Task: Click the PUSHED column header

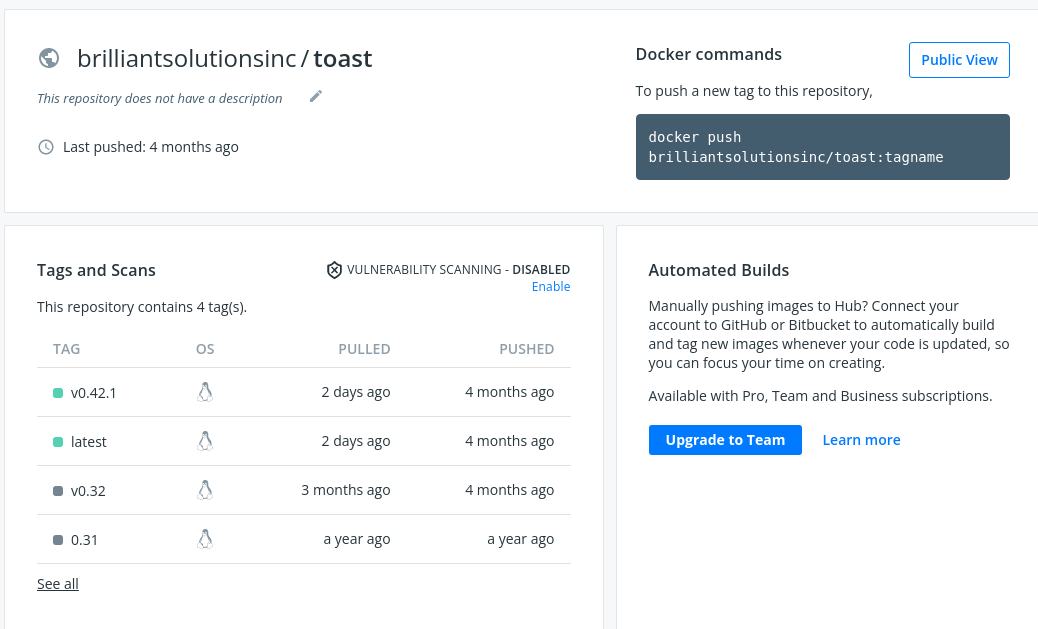Action: [x=526, y=349]
